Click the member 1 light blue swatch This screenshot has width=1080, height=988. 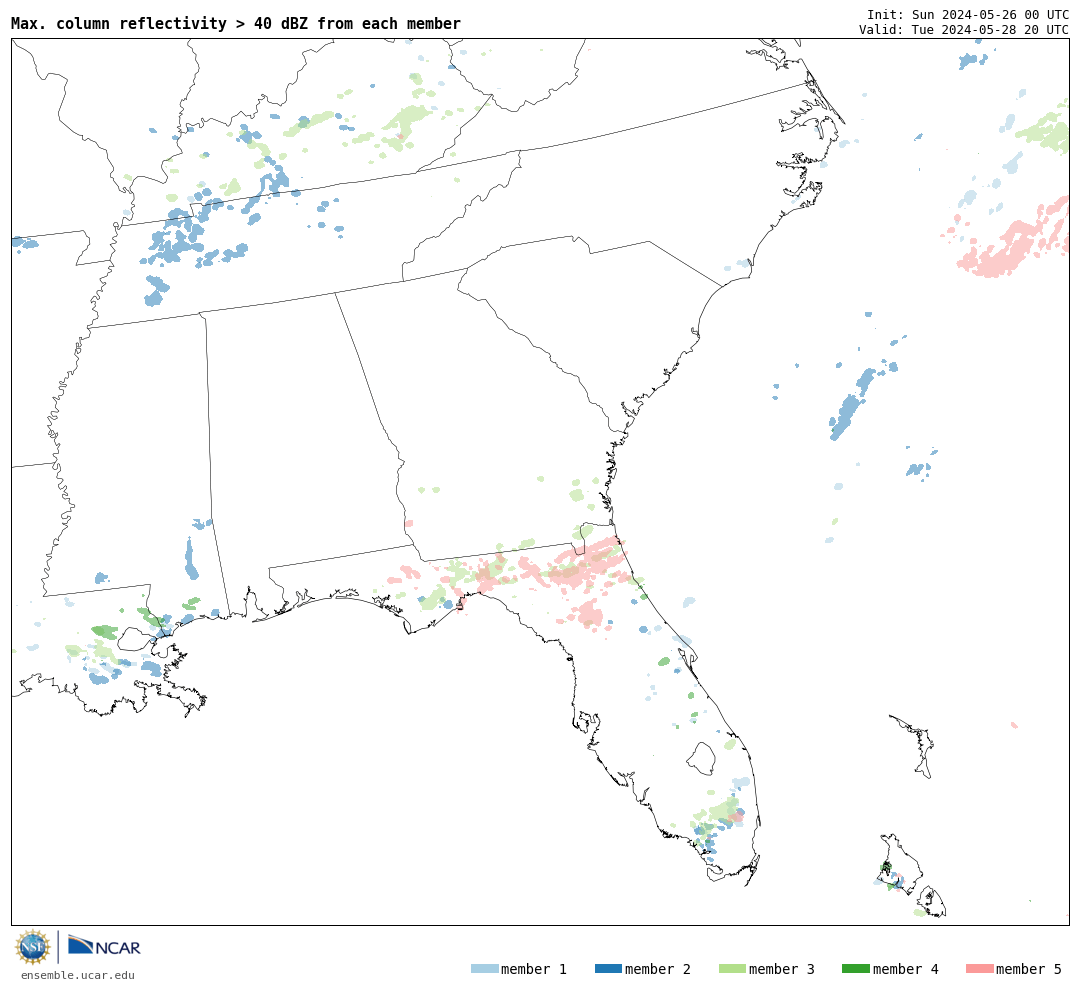[x=484, y=969]
